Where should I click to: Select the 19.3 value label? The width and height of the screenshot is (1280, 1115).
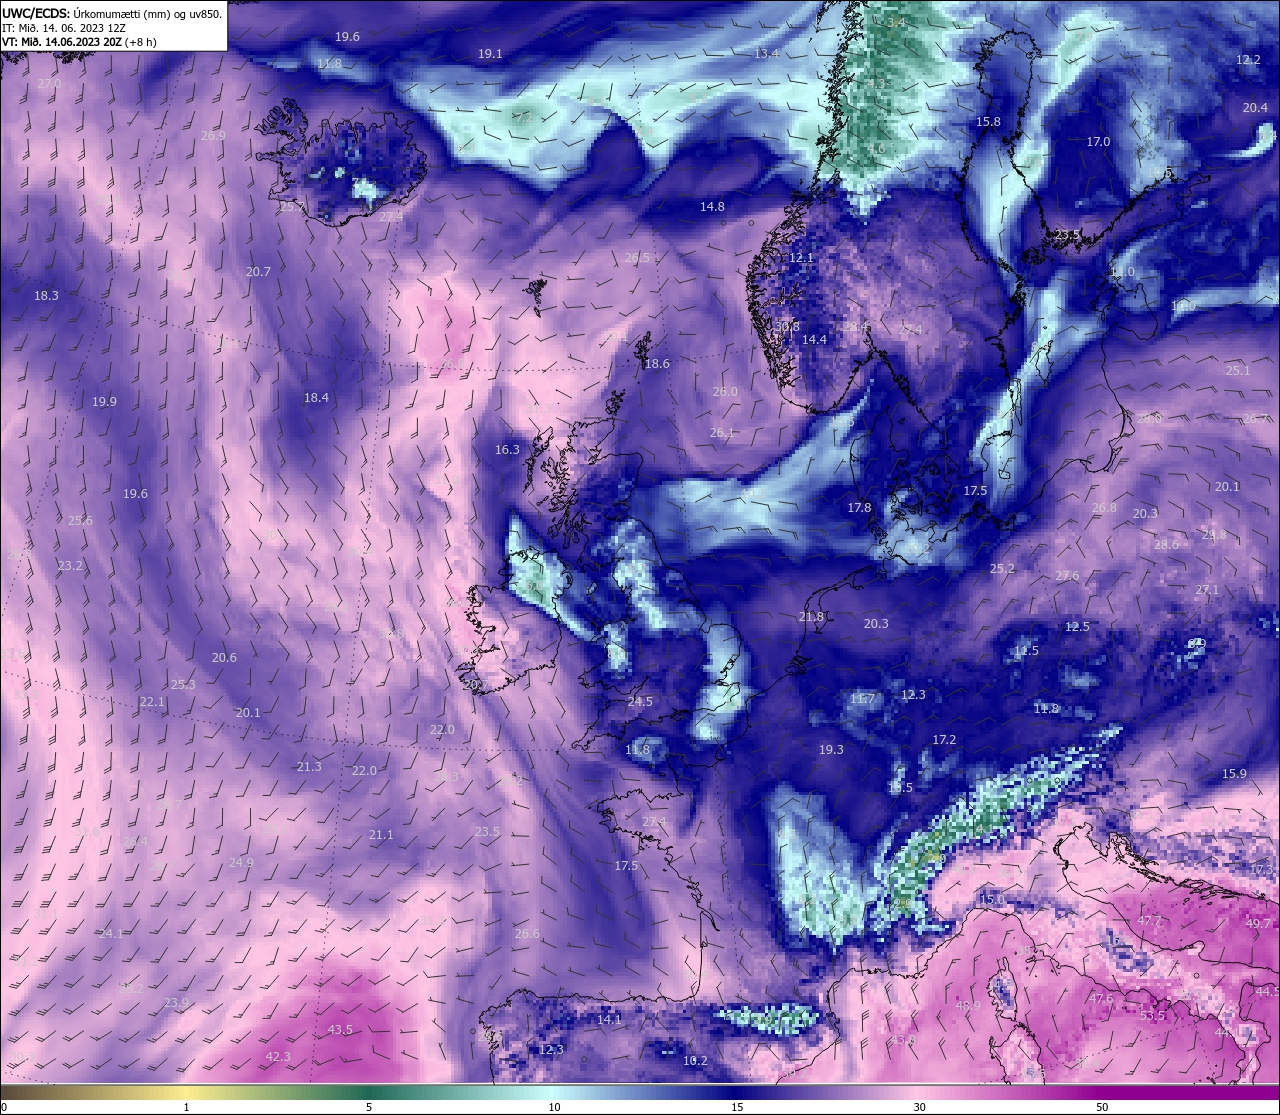point(831,750)
